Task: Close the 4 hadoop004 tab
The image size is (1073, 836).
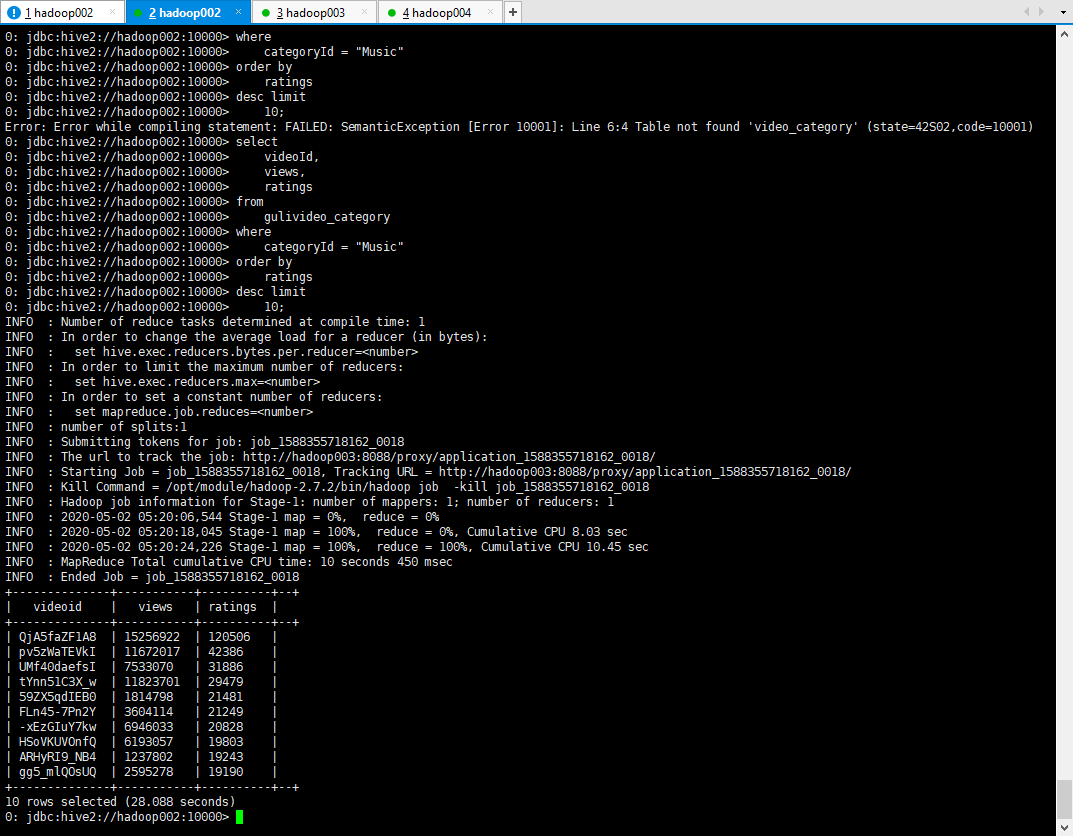Action: [x=490, y=12]
